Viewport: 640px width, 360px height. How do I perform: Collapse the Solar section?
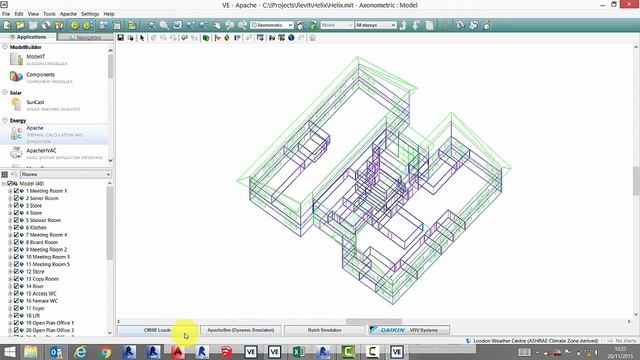5,93
